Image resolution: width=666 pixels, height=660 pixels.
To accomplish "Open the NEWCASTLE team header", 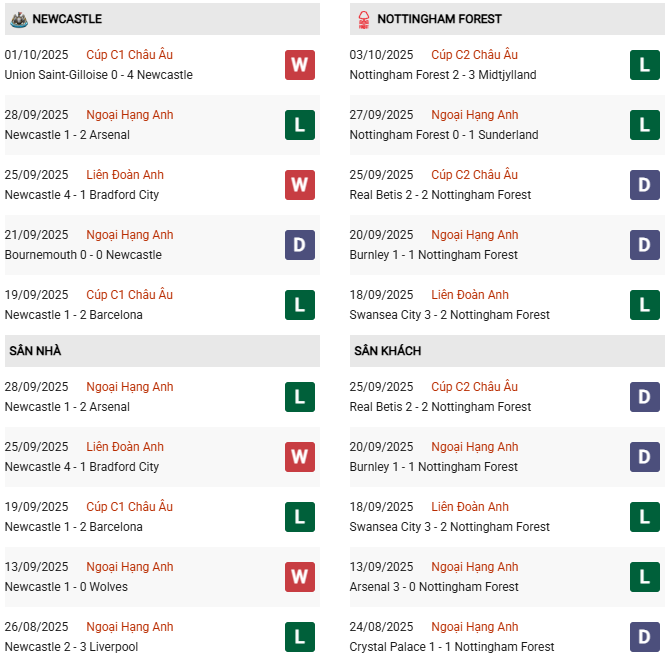I will tap(67, 19).
